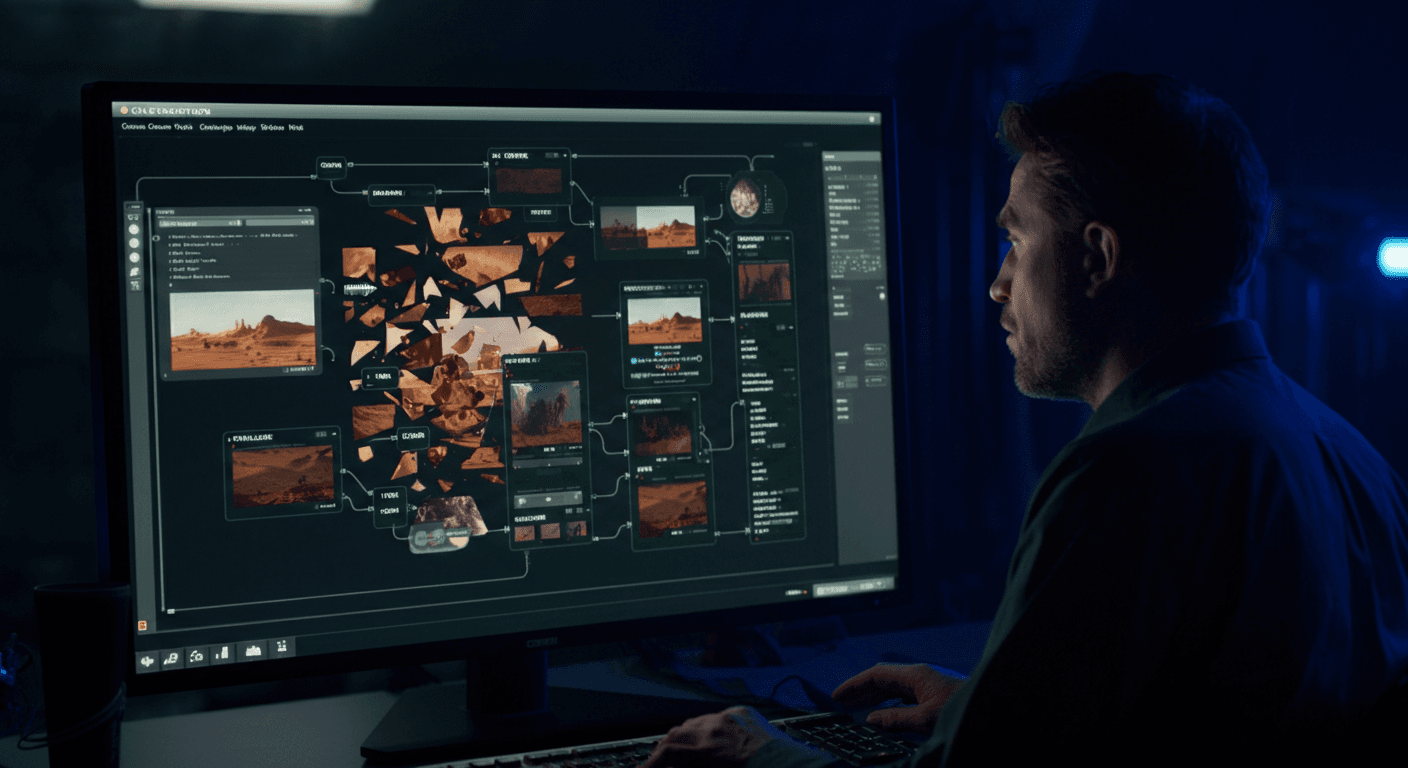Click the orange dot icon in the title bar
1408x768 pixels.
click(x=123, y=109)
